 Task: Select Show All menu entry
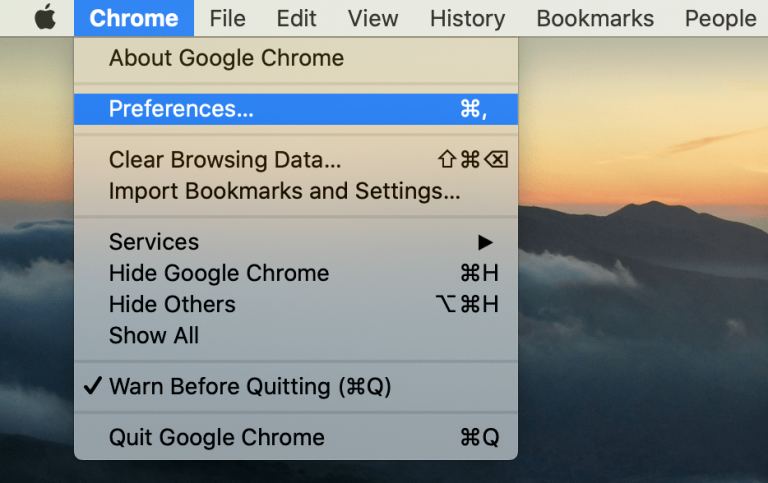pos(296,336)
